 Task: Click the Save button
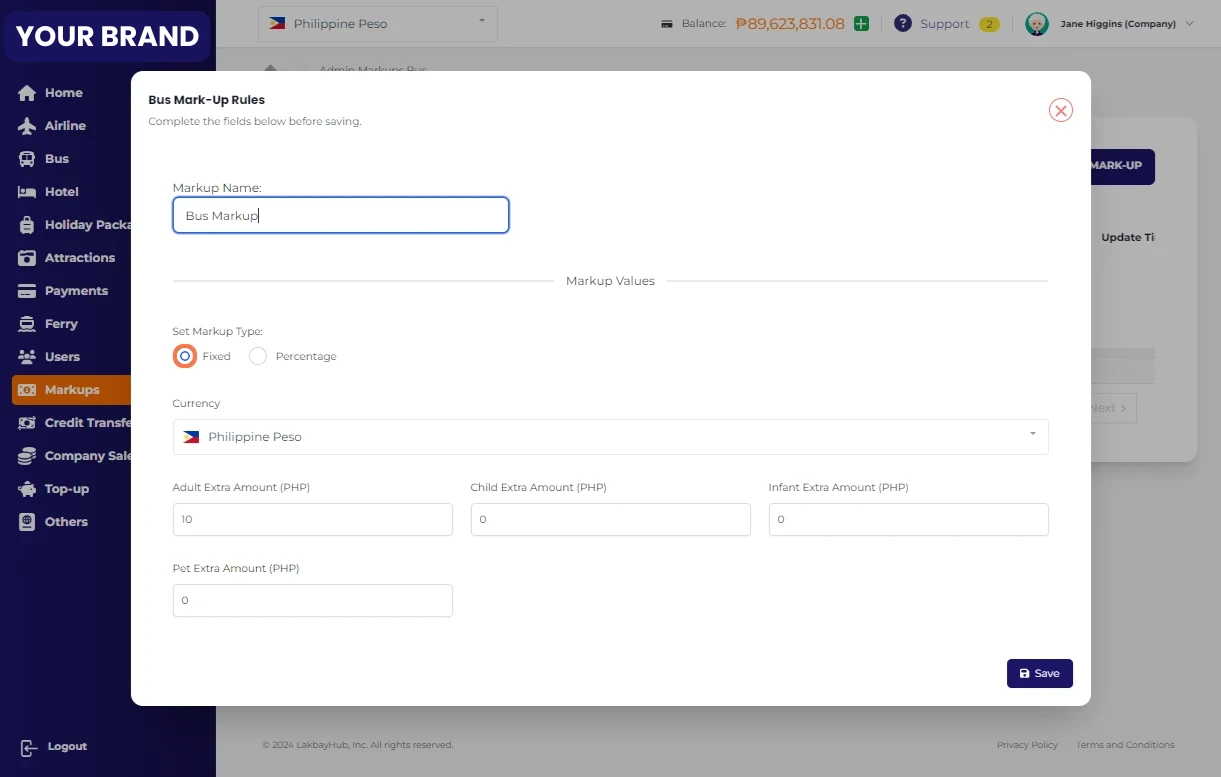1039,673
